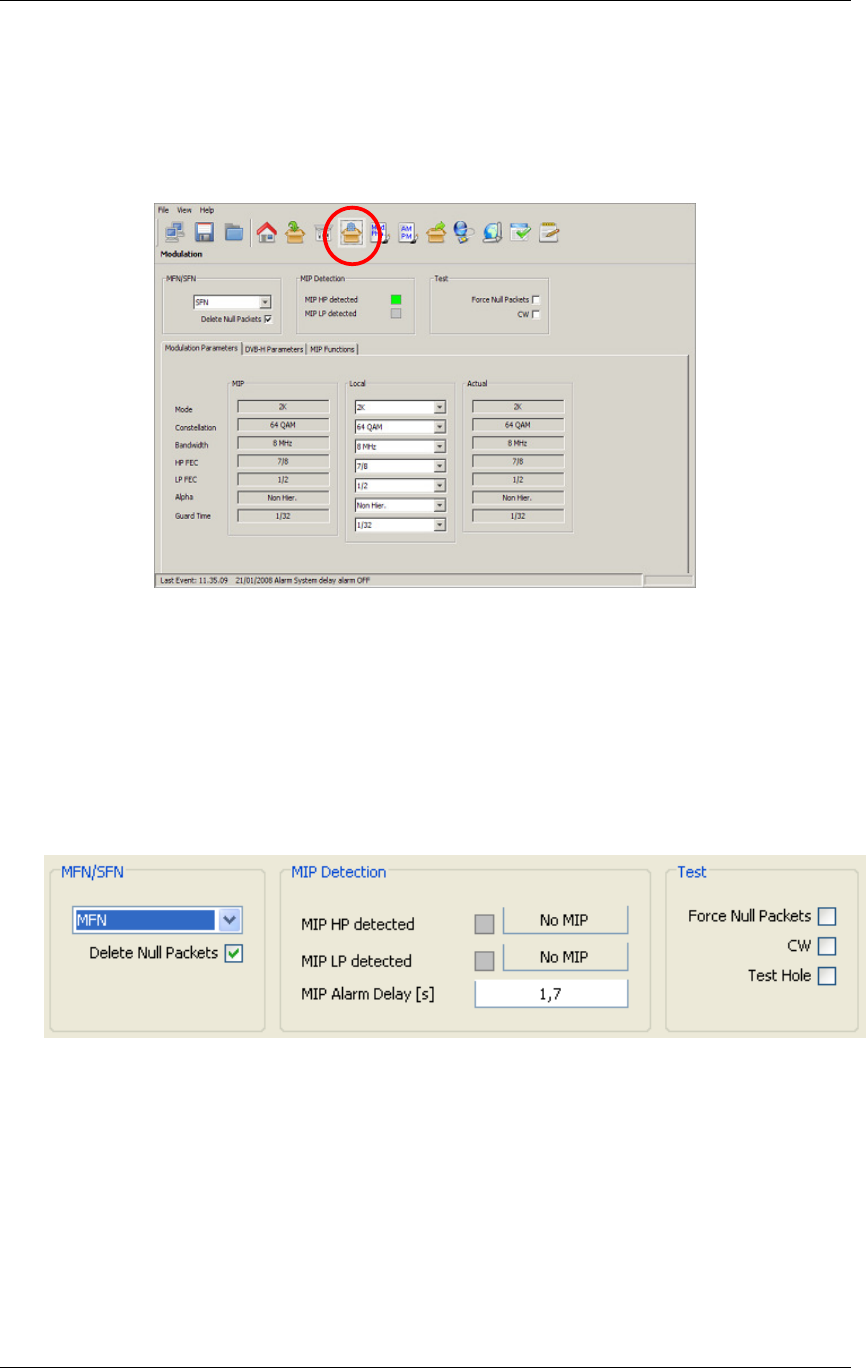The image size is (866, 1368).
Task: Open the Local Alpha Non Hier. dropdown
Action: pyautogui.click(x=400, y=505)
